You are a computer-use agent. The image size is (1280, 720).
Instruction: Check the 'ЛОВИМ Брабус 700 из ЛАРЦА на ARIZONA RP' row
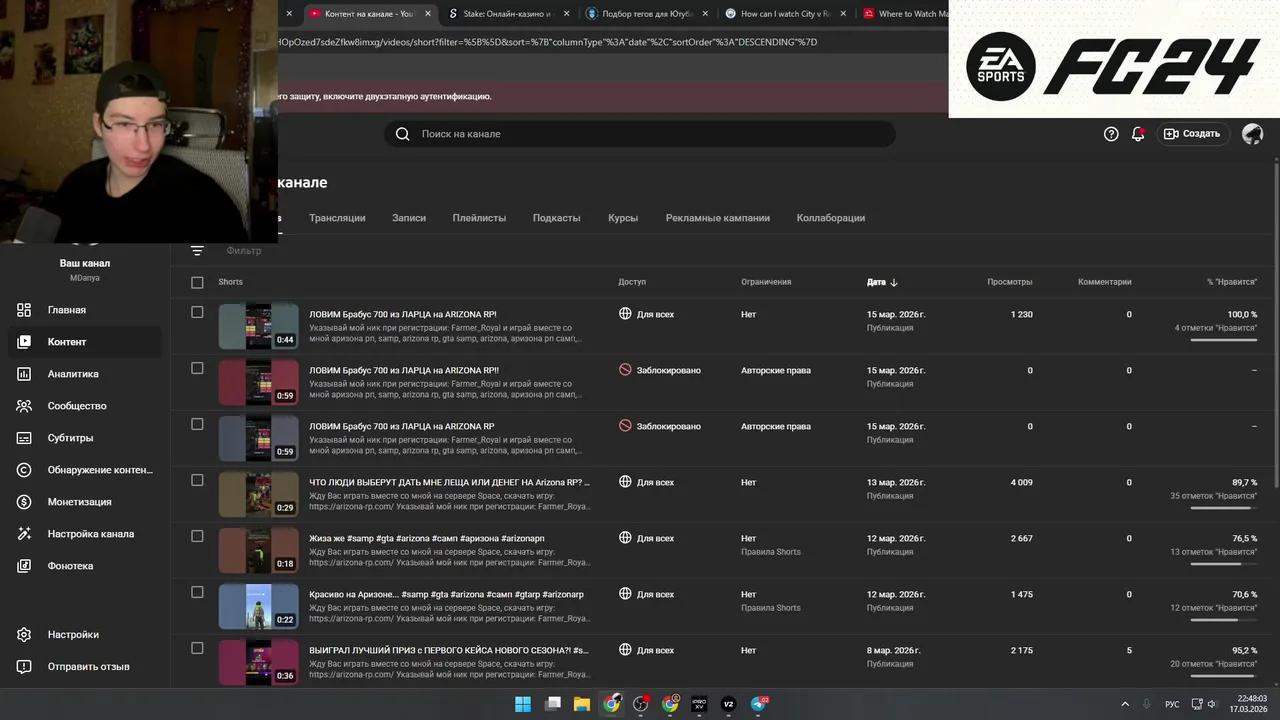197,424
